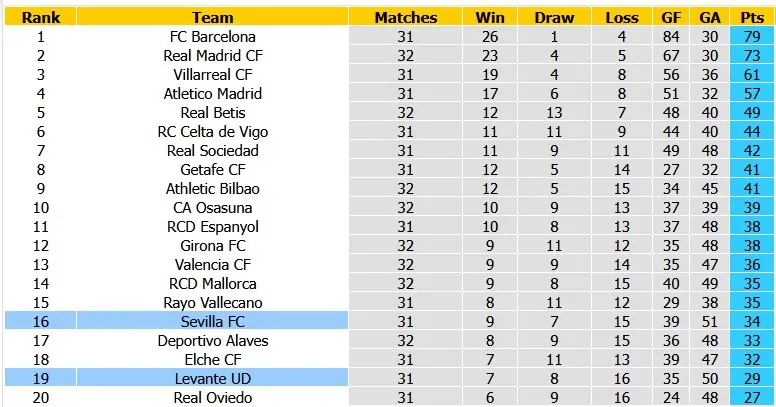Click the Loss column header
The image size is (776, 407).
click(x=622, y=17)
